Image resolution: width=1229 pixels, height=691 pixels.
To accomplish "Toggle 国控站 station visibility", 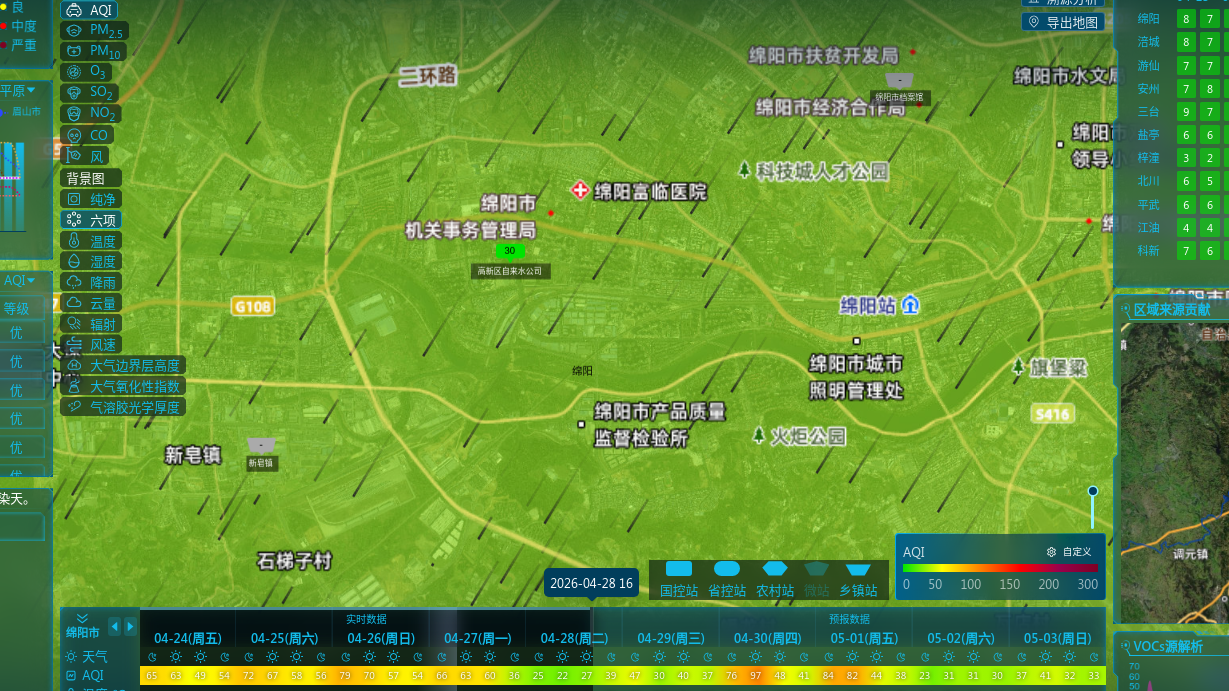I will [679, 580].
